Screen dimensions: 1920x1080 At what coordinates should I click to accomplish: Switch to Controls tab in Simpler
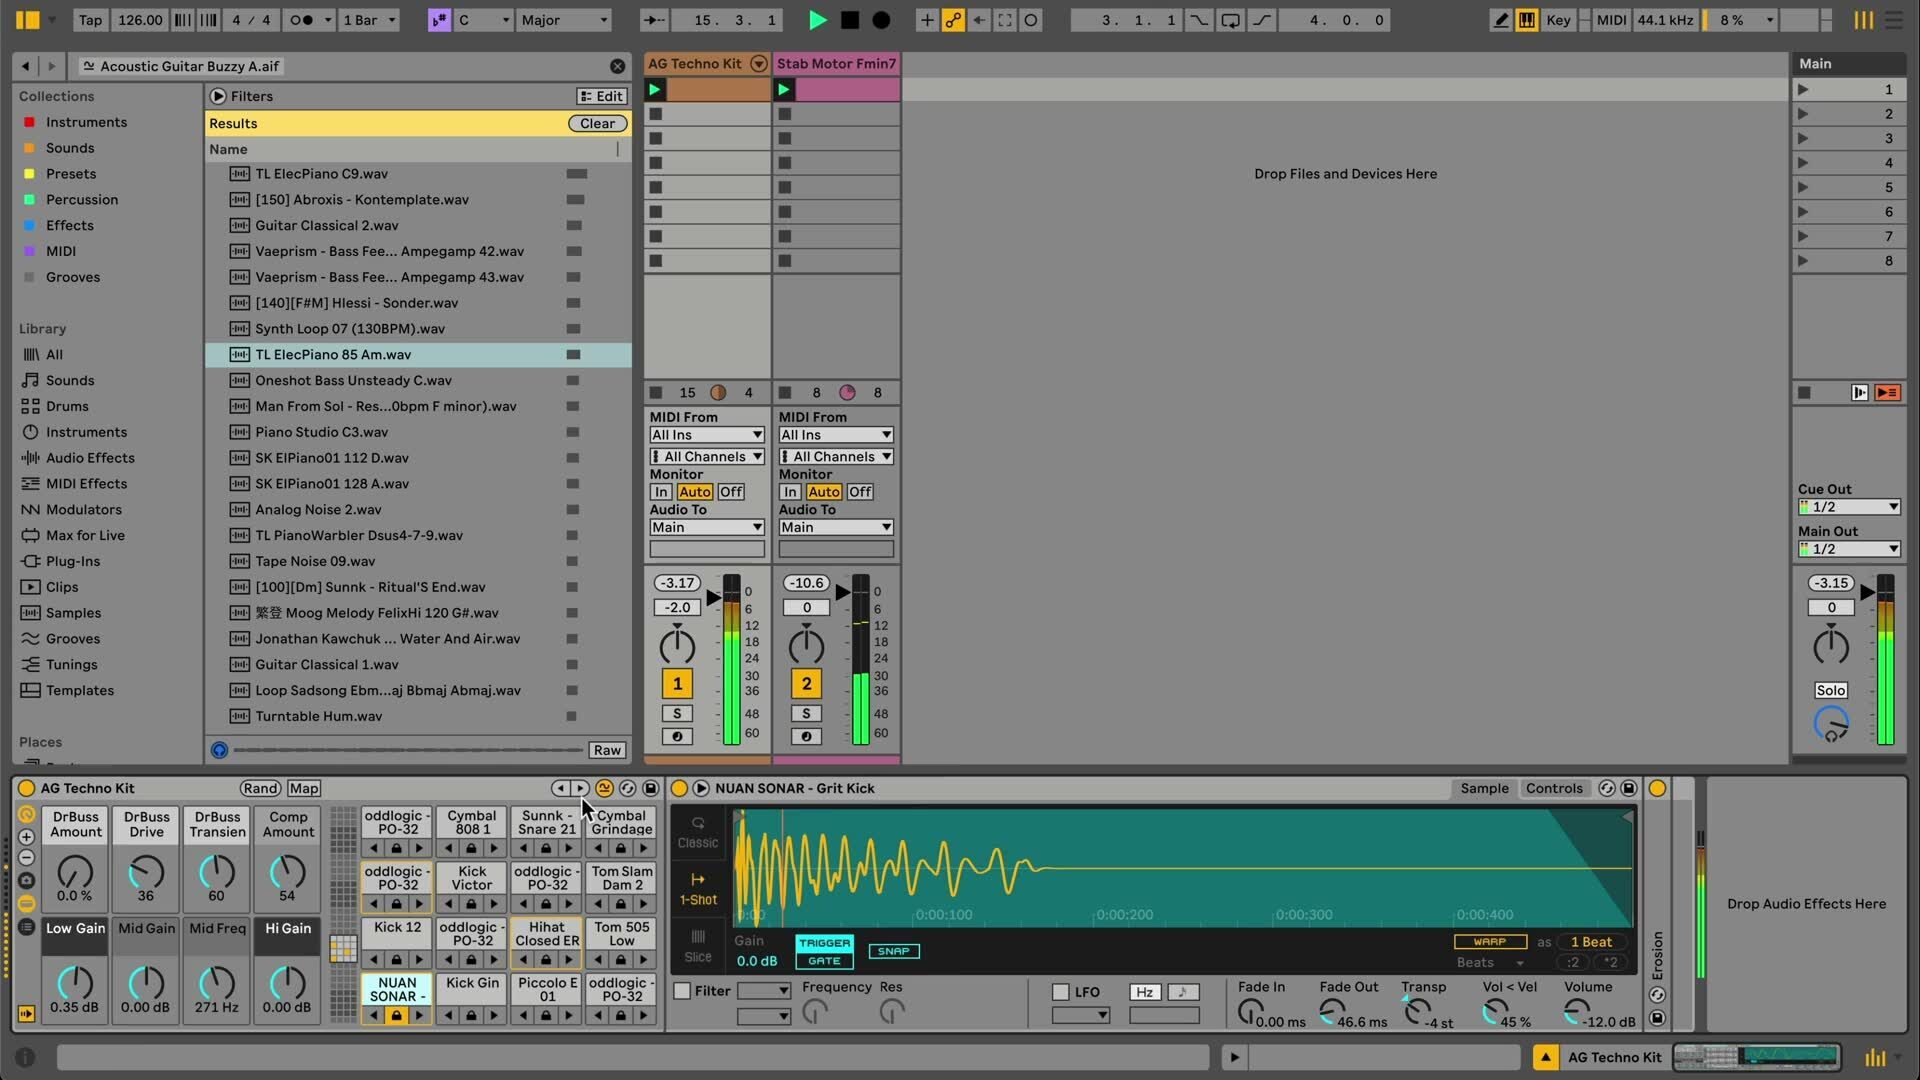click(x=1554, y=789)
